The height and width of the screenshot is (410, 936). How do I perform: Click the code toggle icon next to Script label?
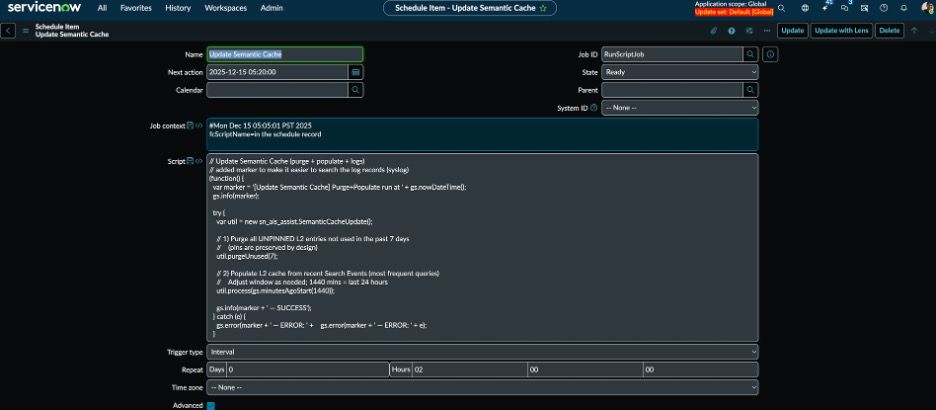[x=199, y=161]
